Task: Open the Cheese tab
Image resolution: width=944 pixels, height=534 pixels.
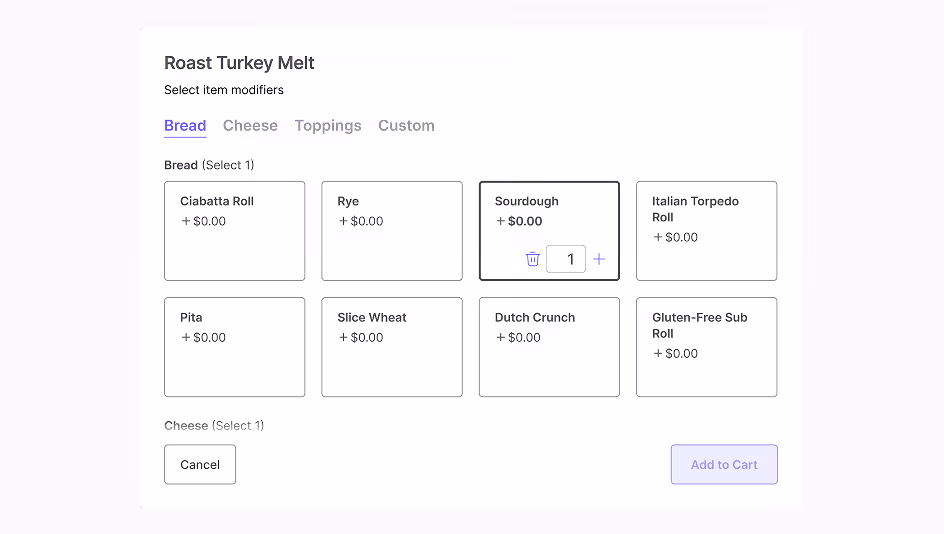Action: coord(250,126)
